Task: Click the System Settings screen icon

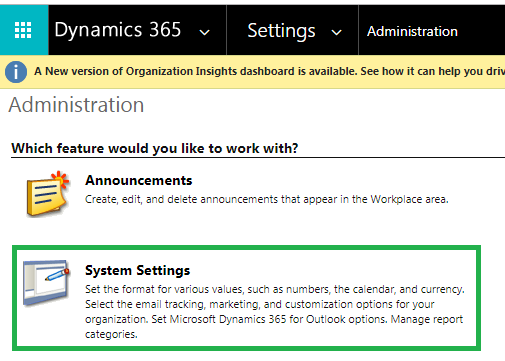Action: pyautogui.click(x=47, y=282)
